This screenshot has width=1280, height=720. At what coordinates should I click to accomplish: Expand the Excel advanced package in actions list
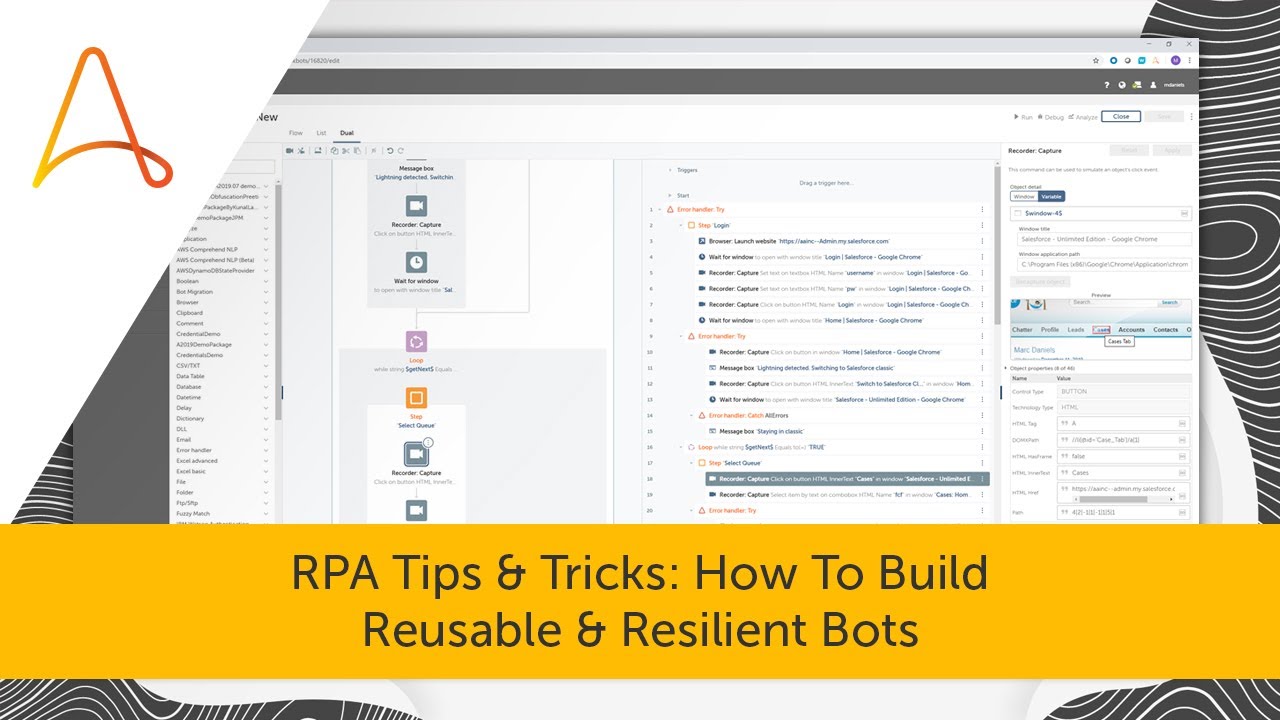click(x=266, y=461)
